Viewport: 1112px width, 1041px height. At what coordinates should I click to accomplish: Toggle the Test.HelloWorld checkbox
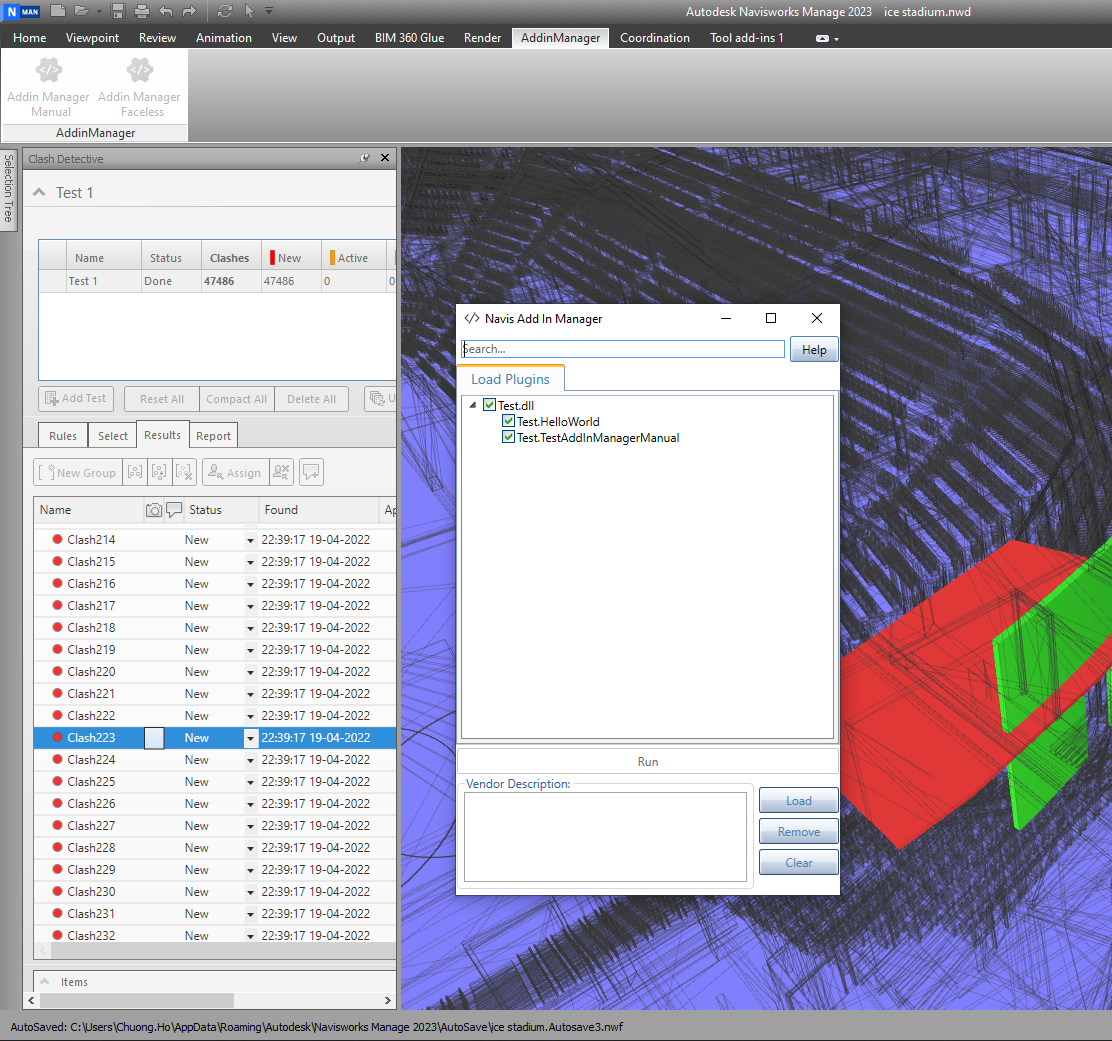508,422
